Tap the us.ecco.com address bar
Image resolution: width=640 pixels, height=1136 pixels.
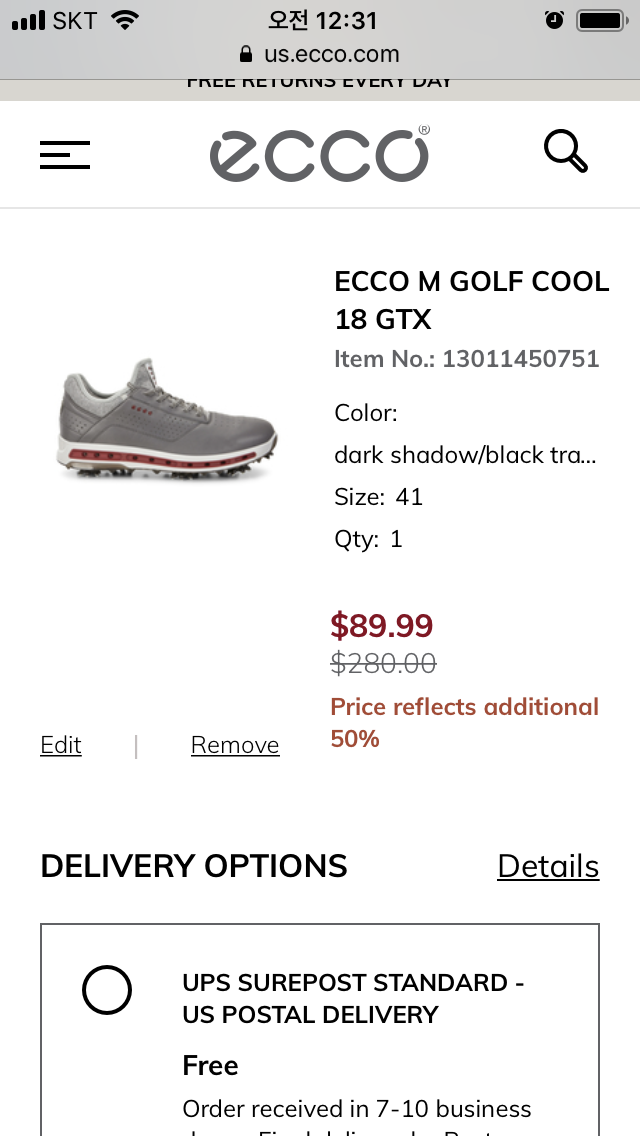(331, 54)
